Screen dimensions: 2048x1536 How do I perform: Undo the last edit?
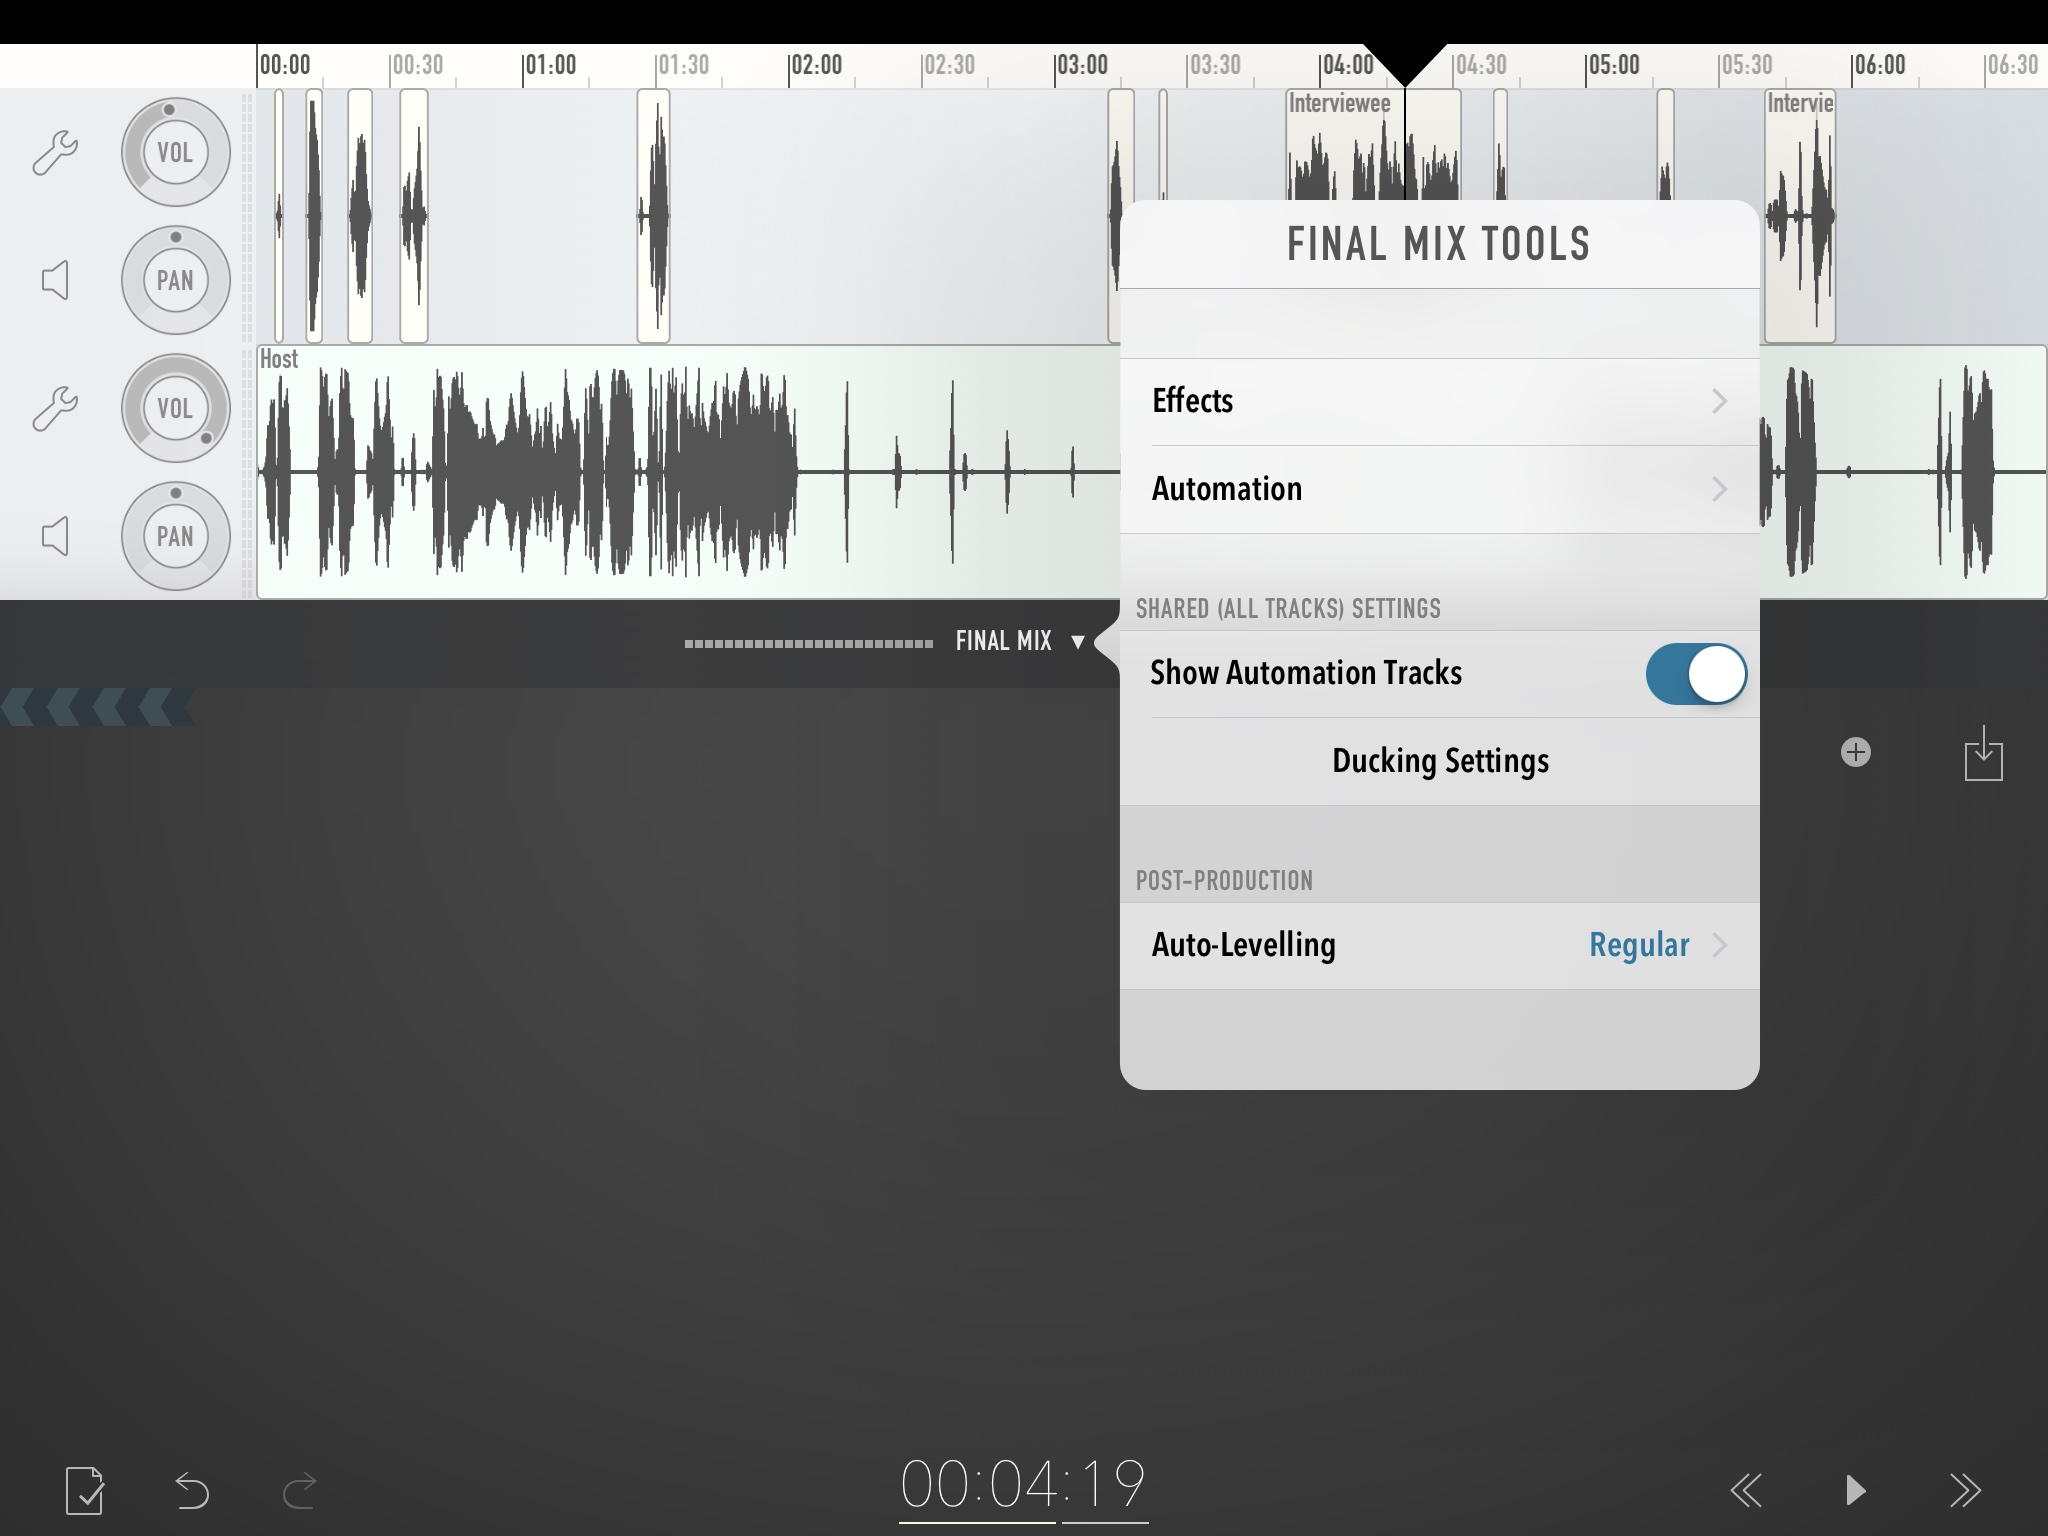tap(192, 1490)
